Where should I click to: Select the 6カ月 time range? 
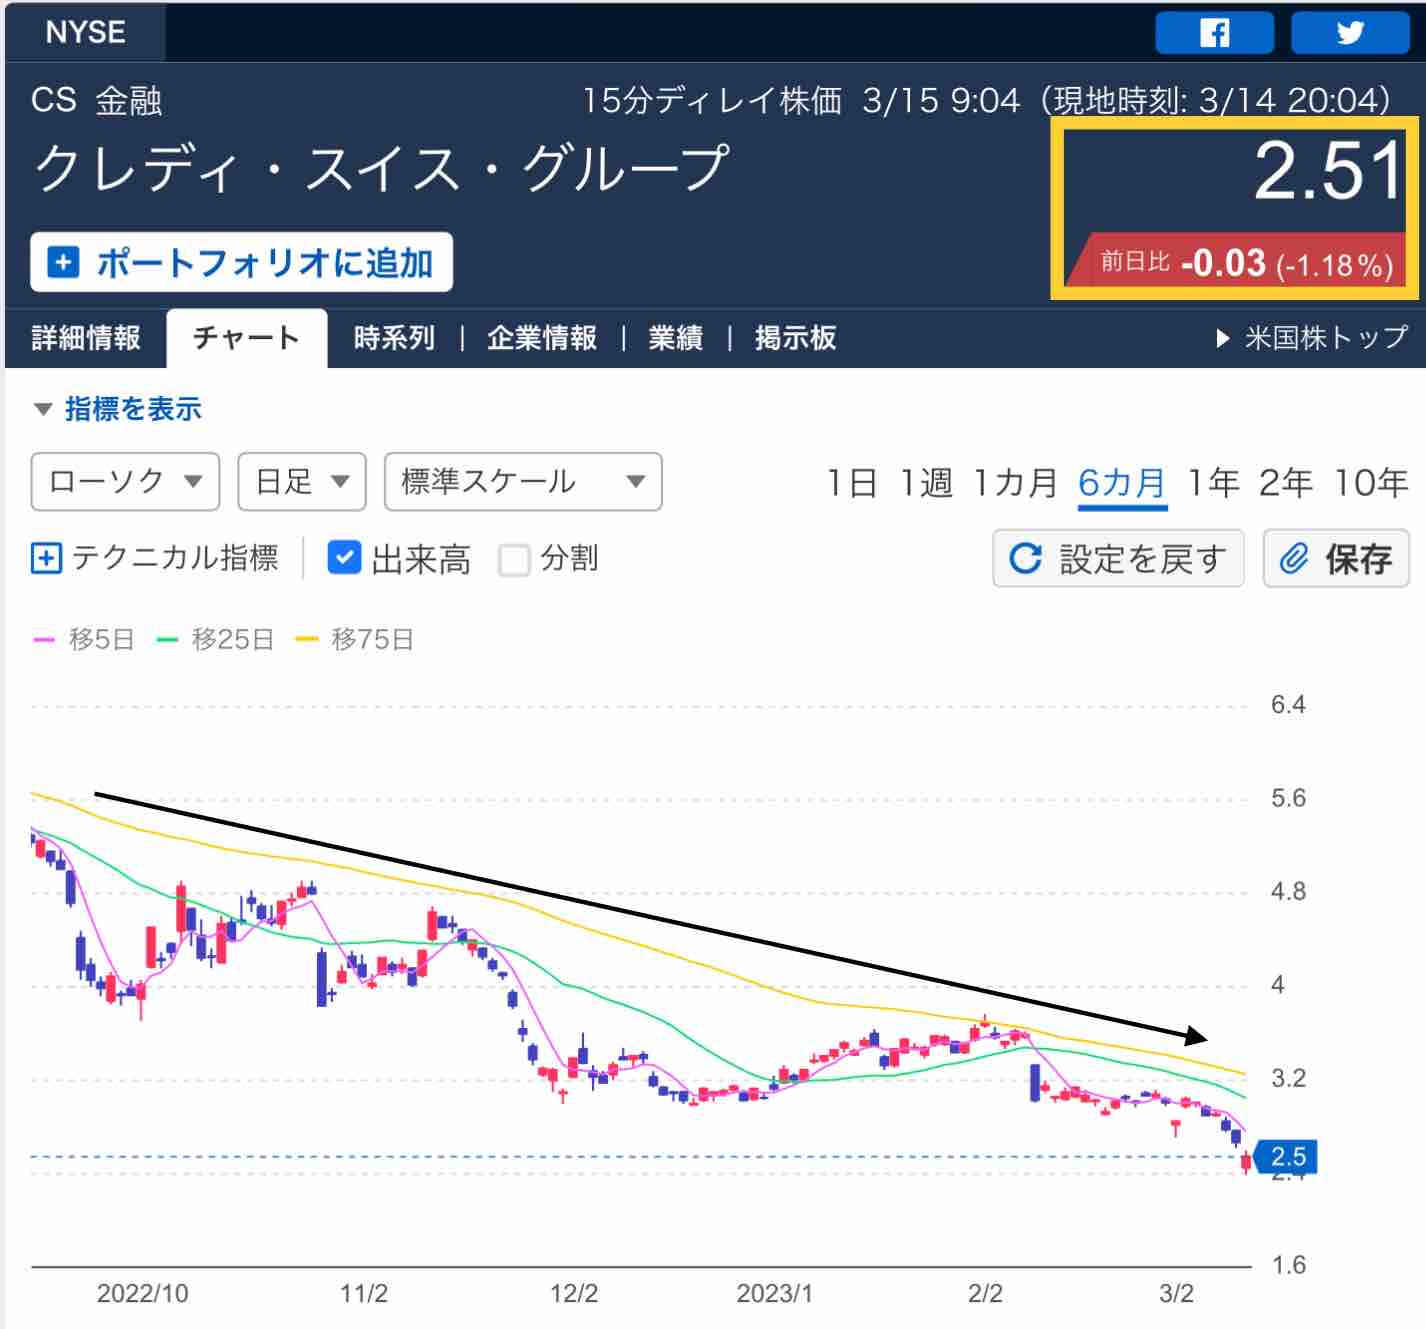1122,484
